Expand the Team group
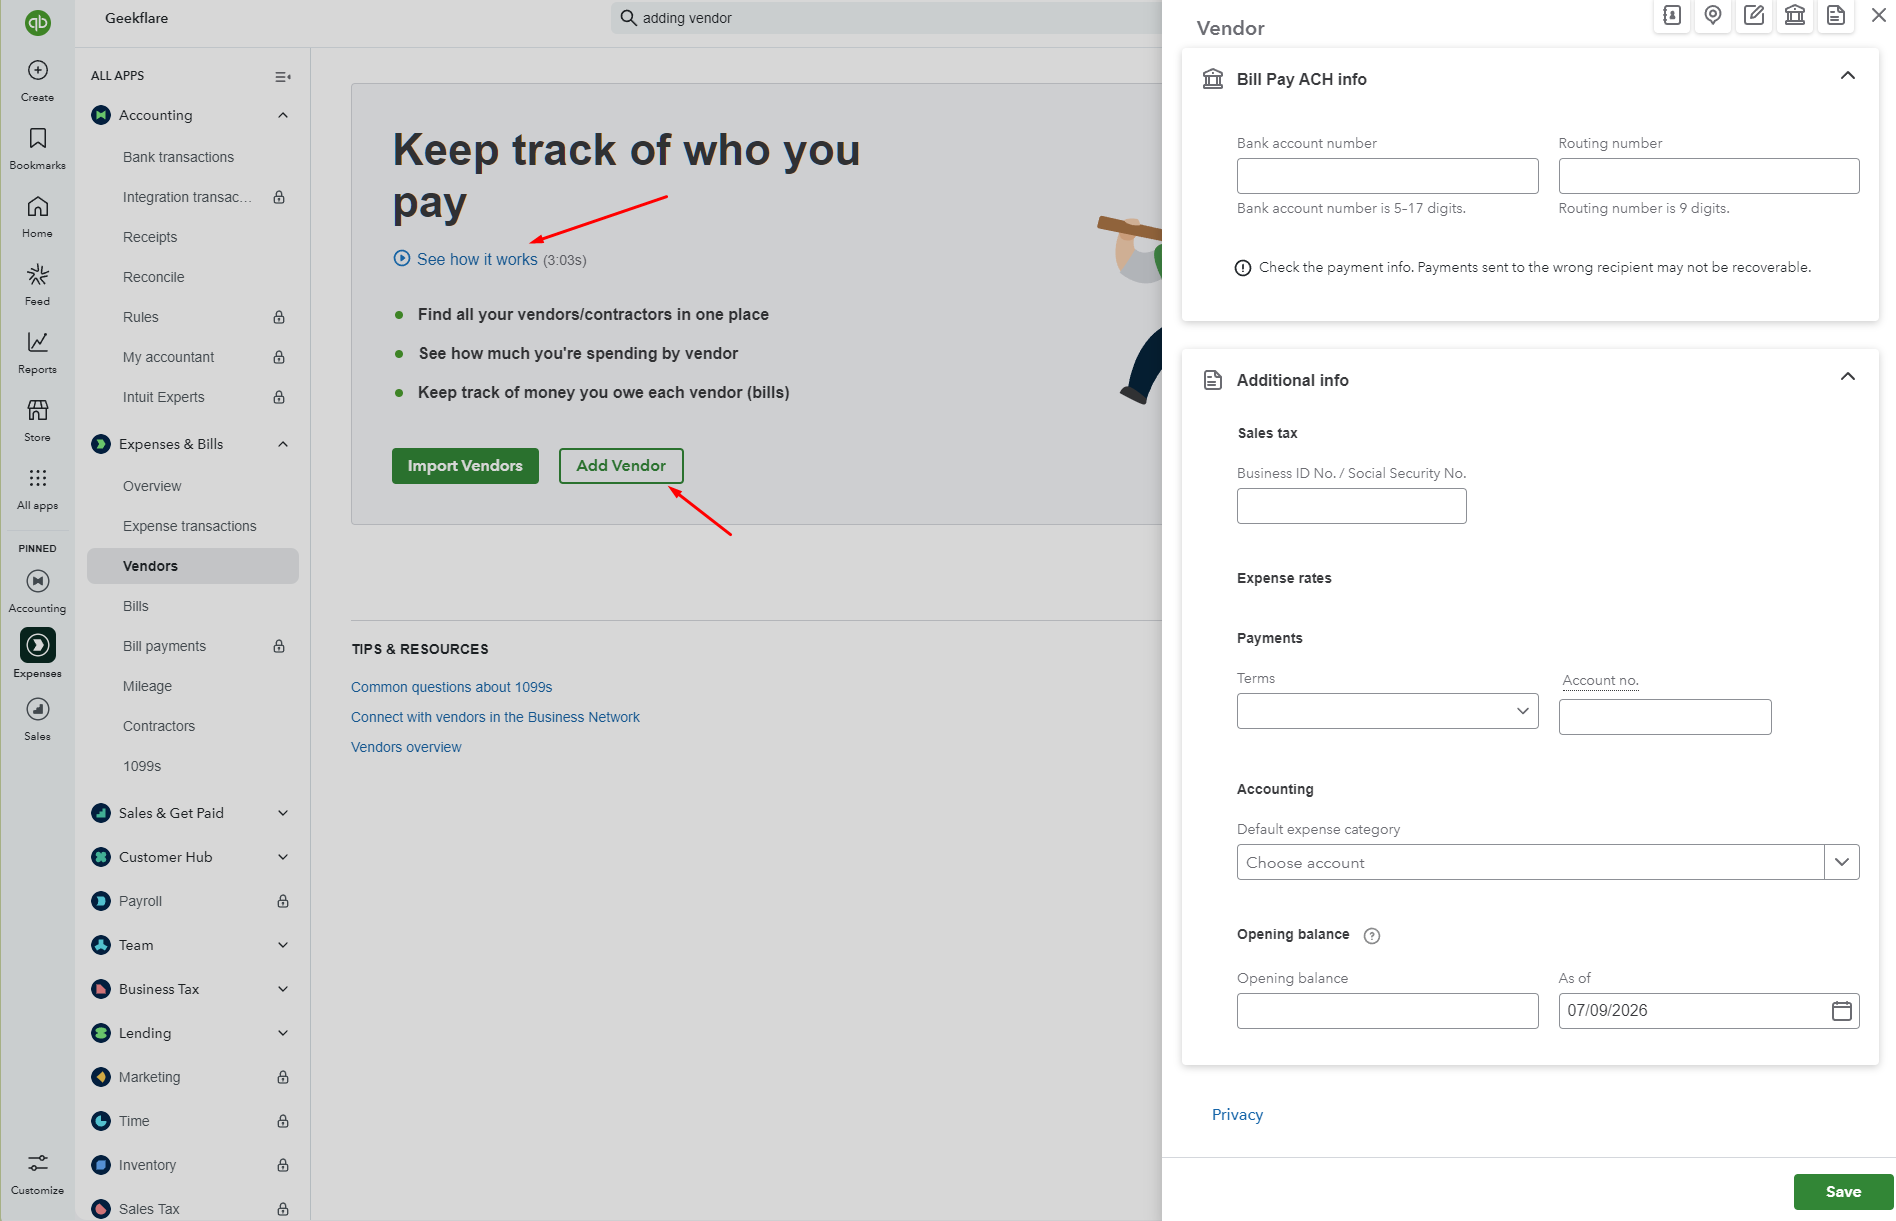 [283, 945]
